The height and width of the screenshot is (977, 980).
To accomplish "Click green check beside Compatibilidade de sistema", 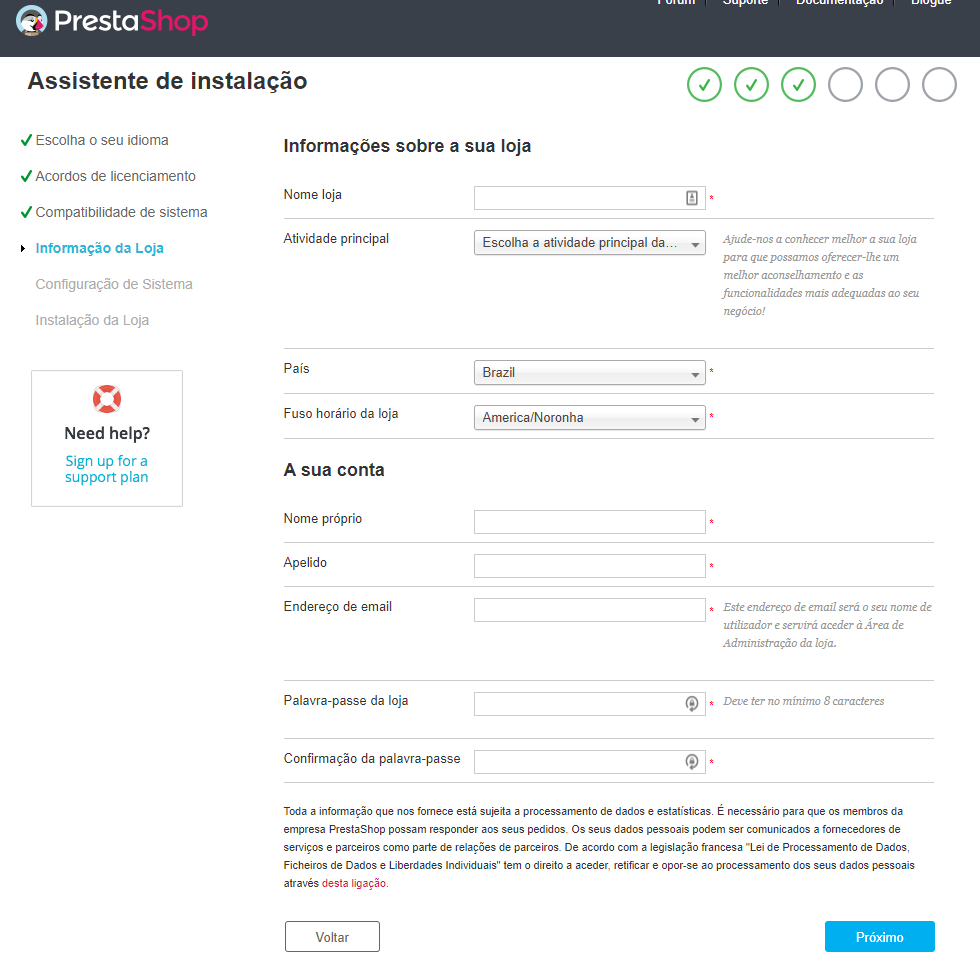I will (24, 212).
